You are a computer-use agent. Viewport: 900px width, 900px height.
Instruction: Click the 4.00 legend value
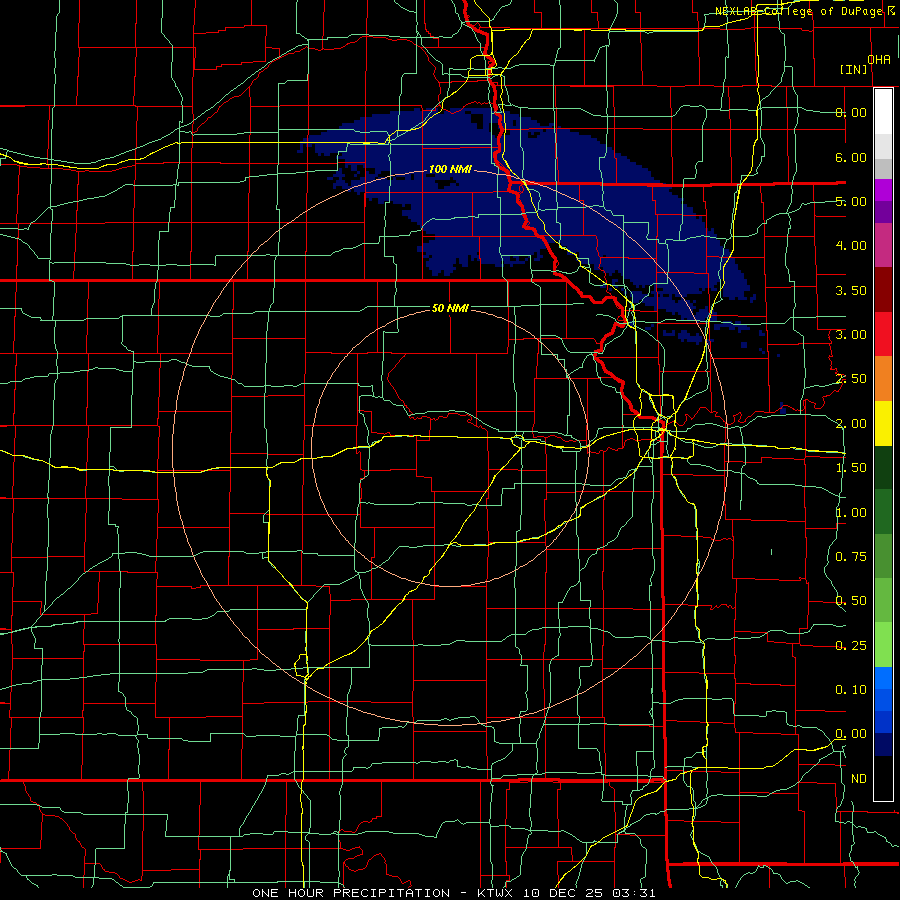851,246
